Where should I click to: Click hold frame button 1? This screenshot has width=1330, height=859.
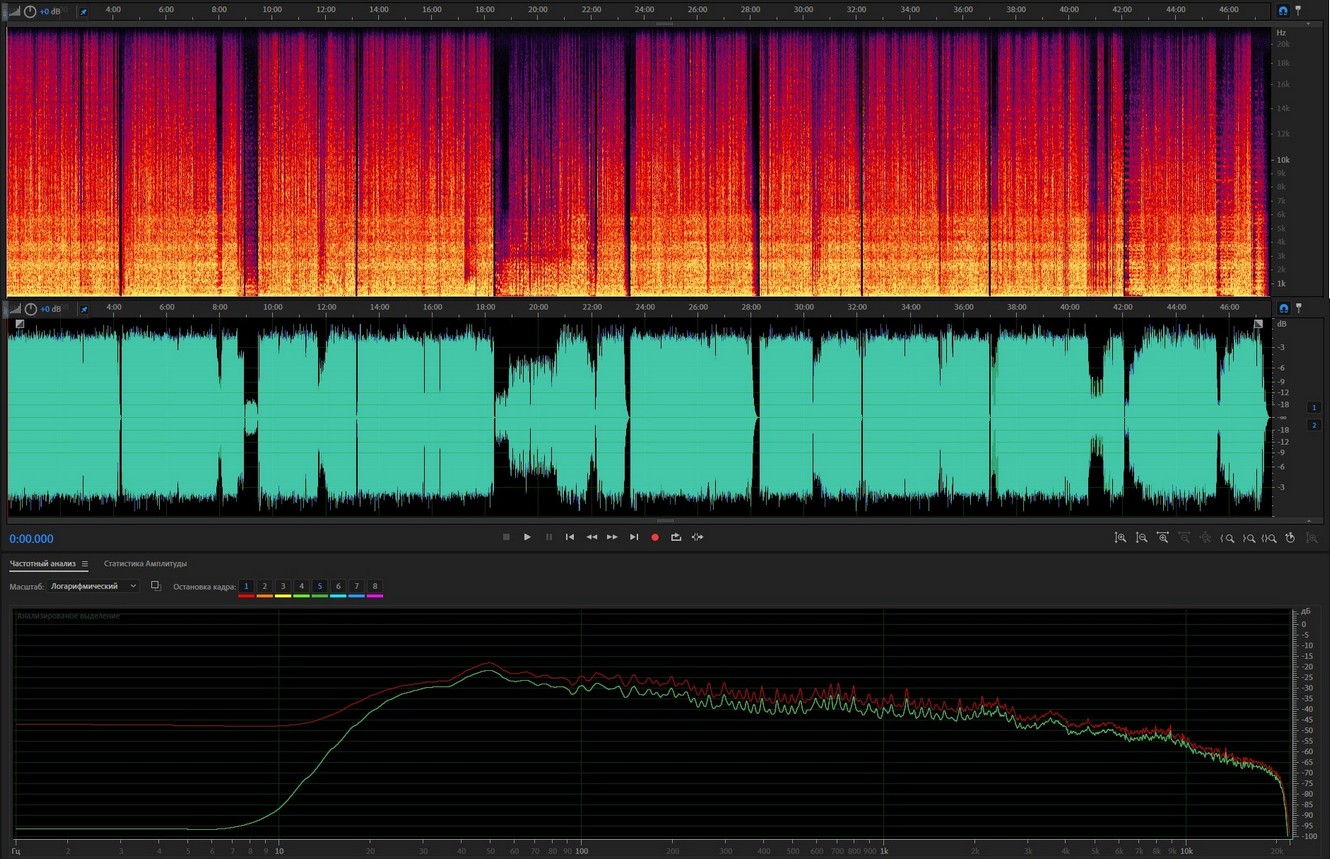point(246,586)
